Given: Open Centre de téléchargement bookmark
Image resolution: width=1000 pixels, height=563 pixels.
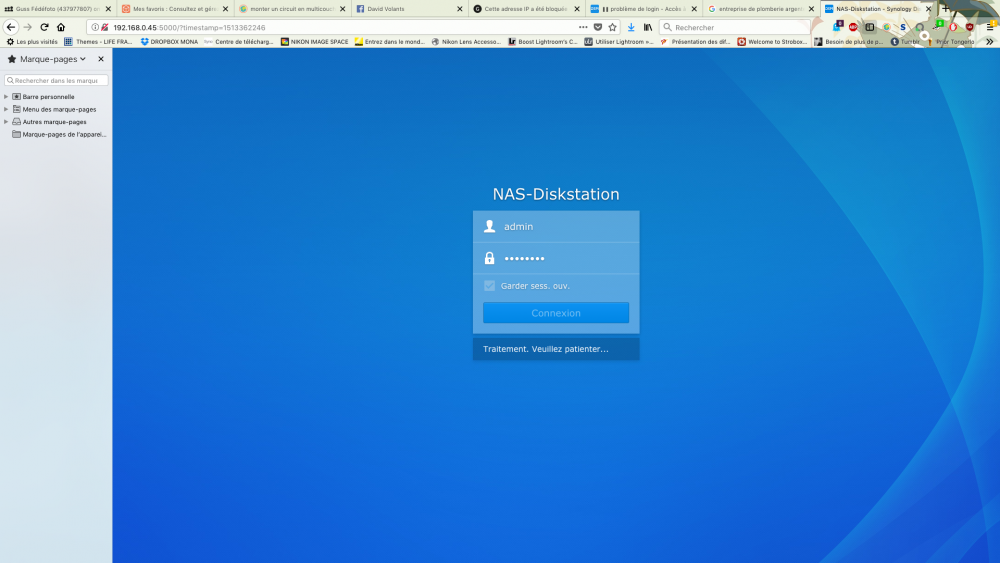Looking at the screenshot, I should coord(239,41).
